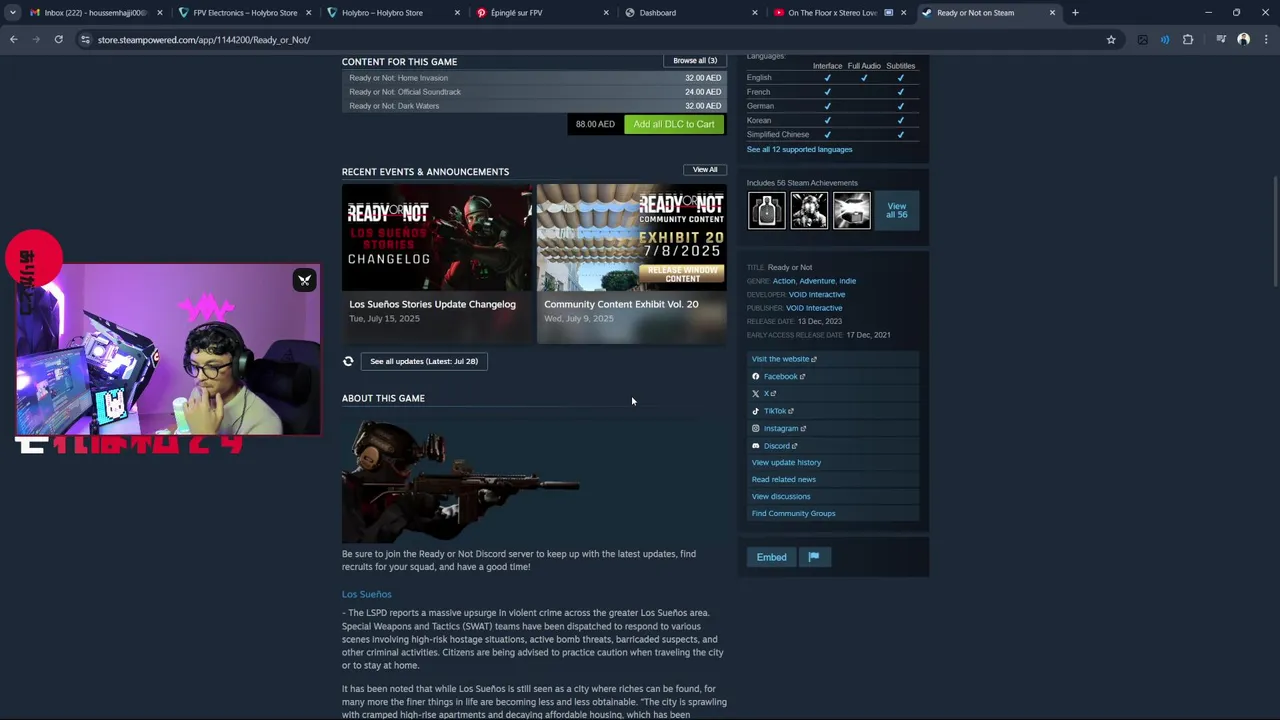1280x720 pixels.
Task: Click See all updates (Latest: Jul 28)
Action: 424,361
